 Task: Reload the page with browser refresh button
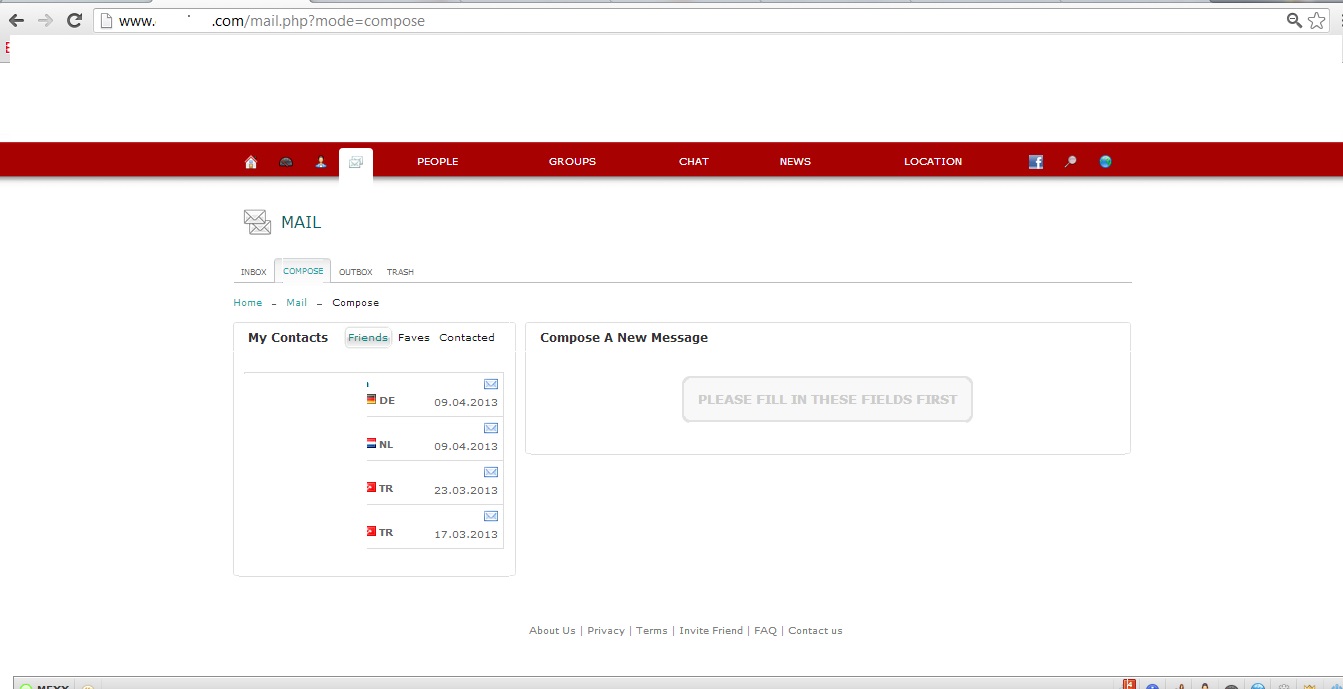pyautogui.click(x=74, y=20)
